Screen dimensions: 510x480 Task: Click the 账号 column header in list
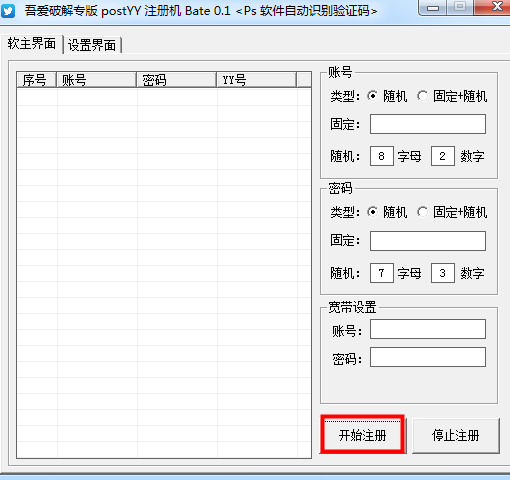click(96, 80)
